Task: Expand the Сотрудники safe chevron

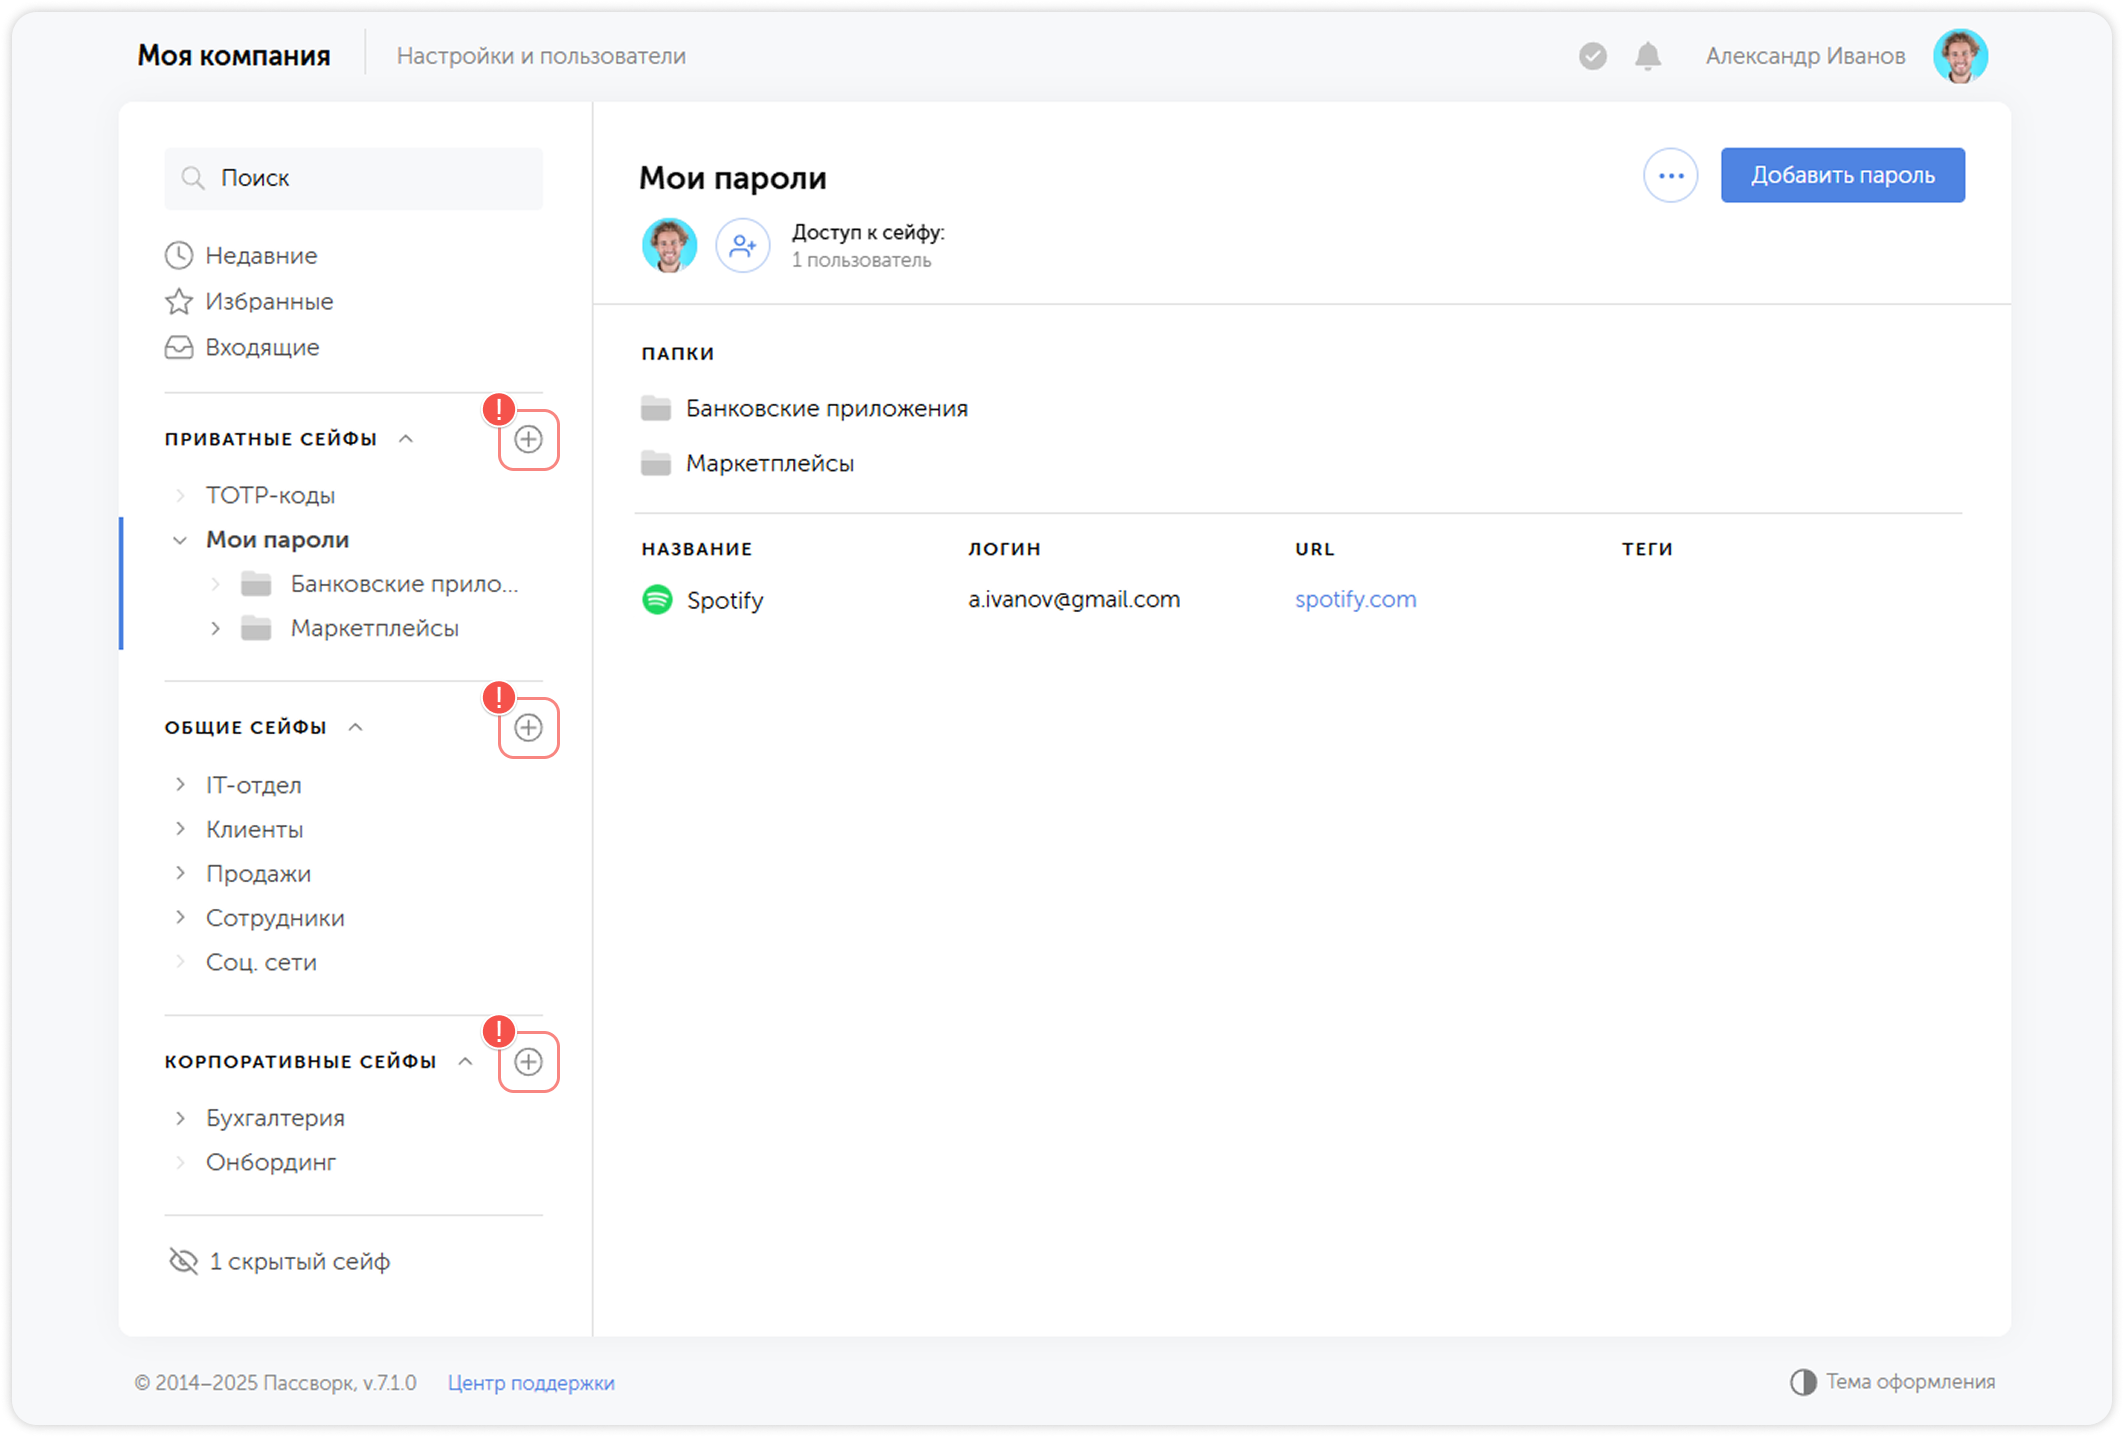Action: [x=180, y=917]
